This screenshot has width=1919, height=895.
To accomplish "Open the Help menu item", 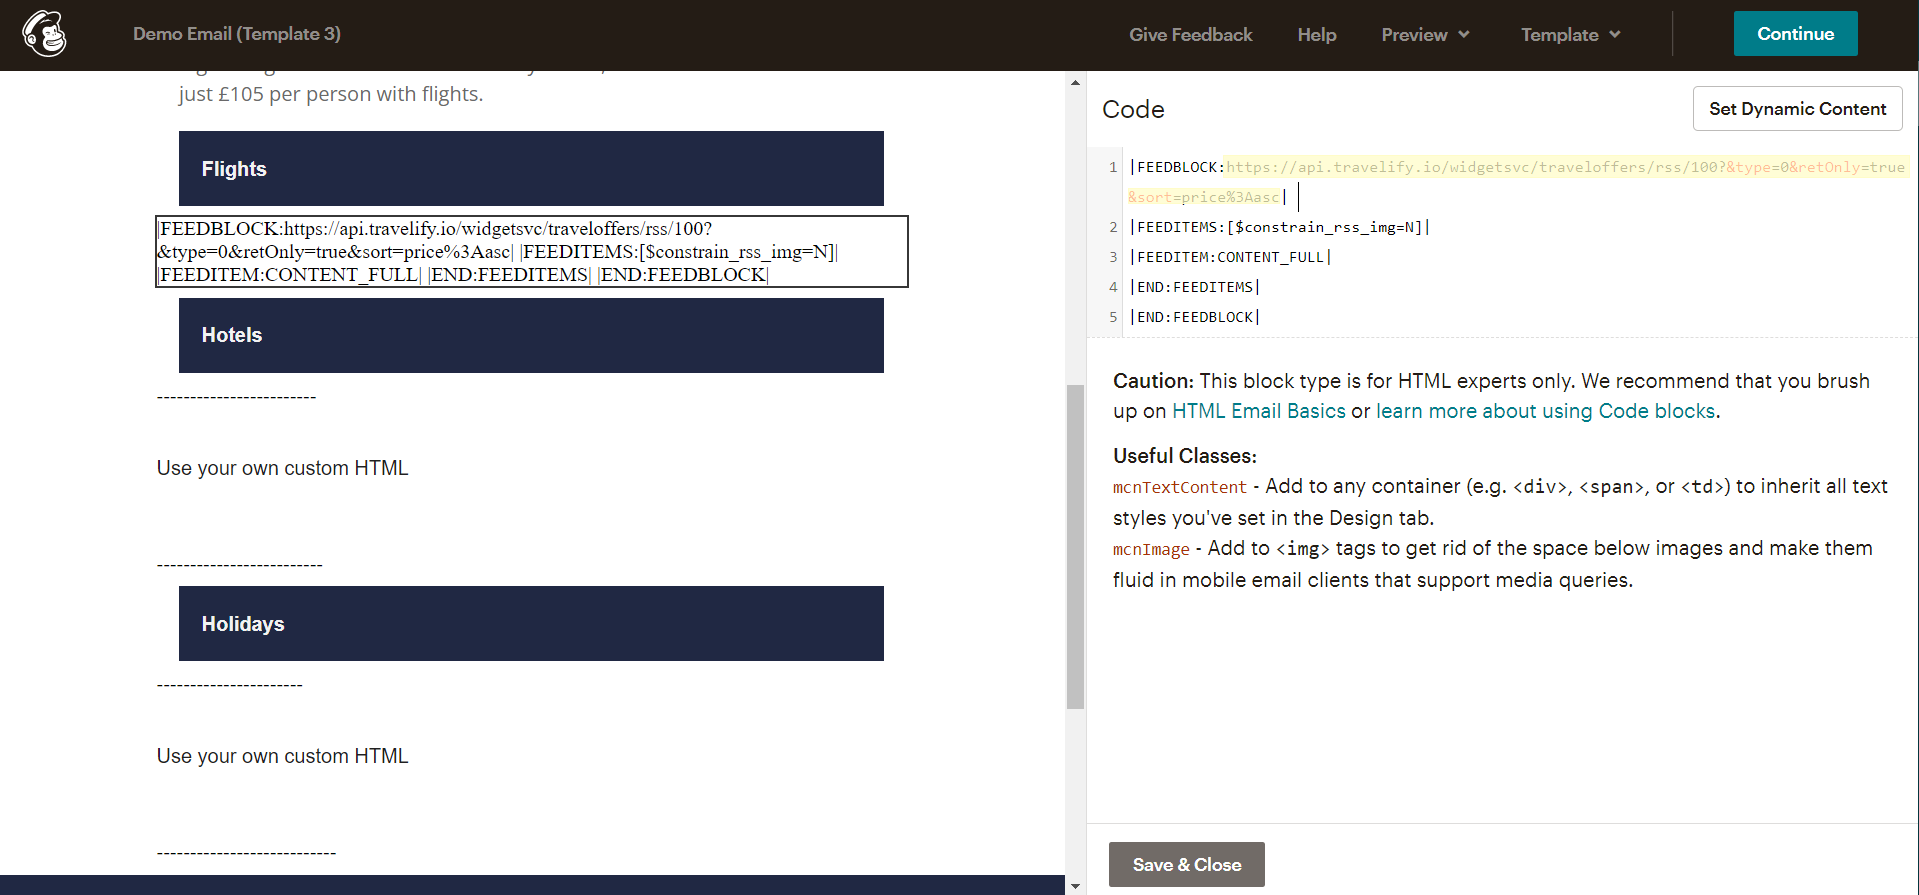I will 1316,34.
